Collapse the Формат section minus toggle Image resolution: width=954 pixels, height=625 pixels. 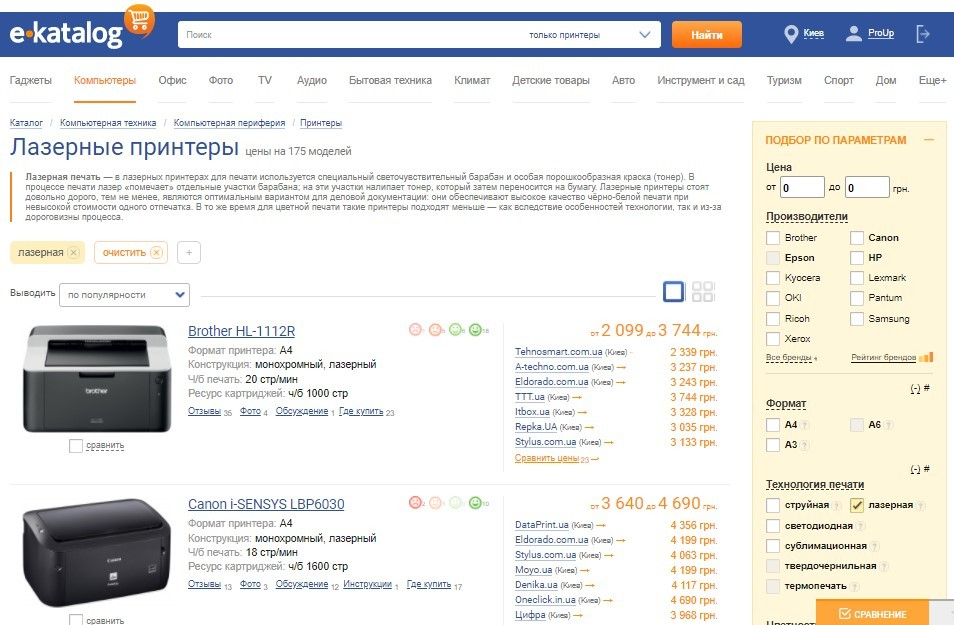pyautogui.click(x=915, y=388)
